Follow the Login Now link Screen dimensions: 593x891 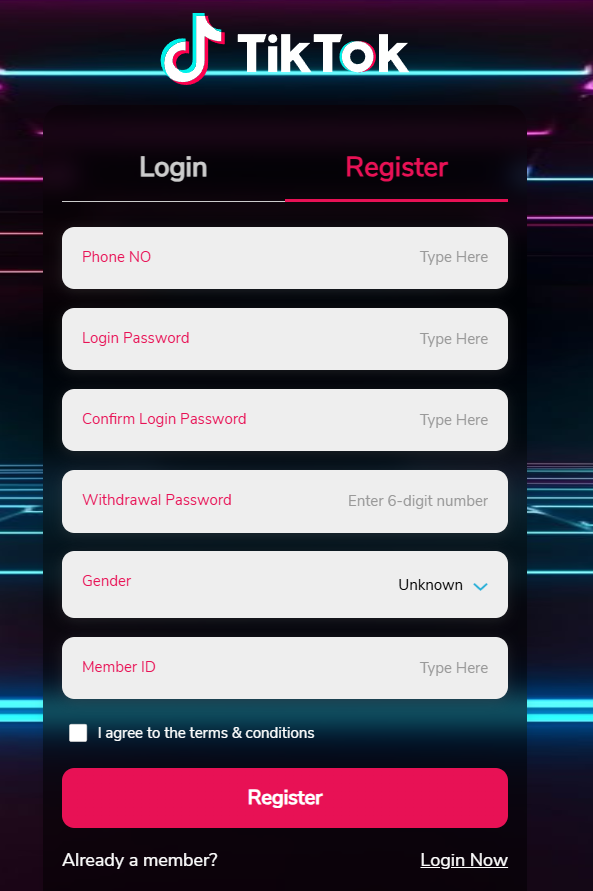(464, 860)
